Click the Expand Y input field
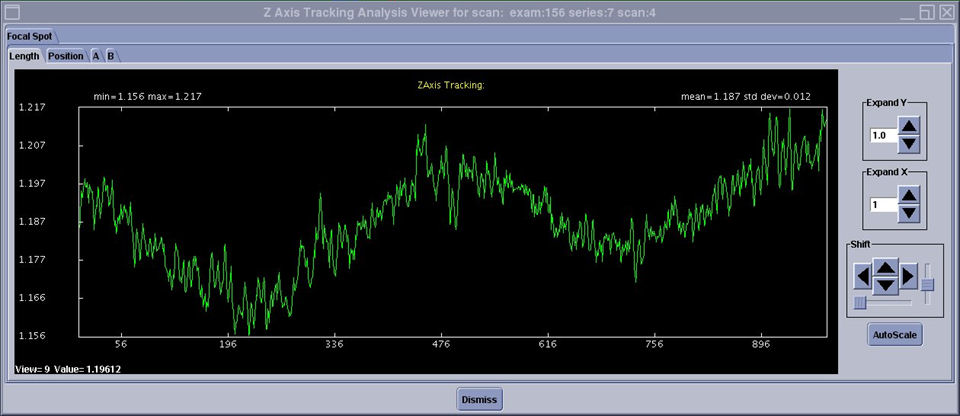This screenshot has height=416, width=960. coord(882,135)
